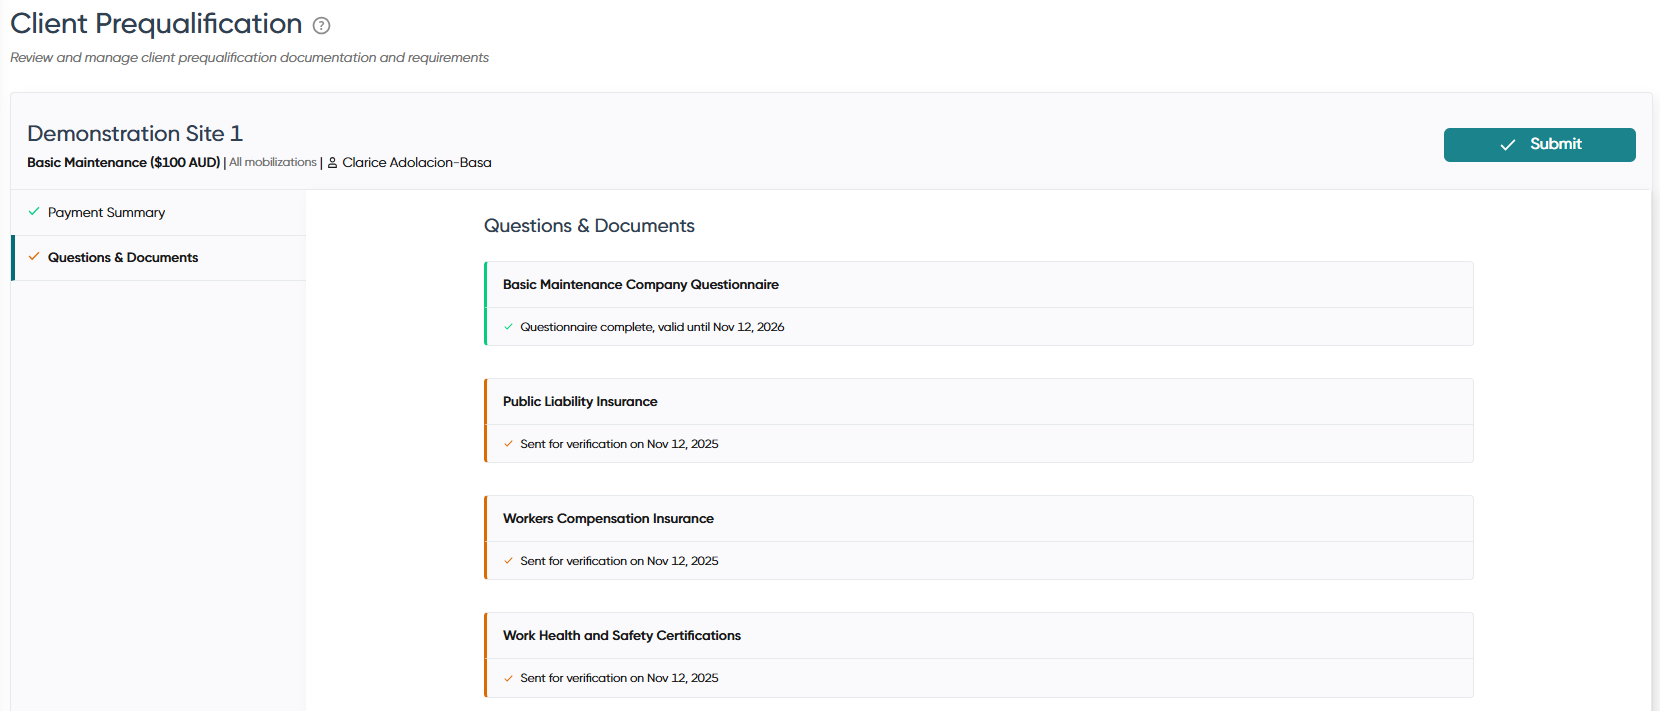Click the name Clarice Adolacion-Basa

coord(417,162)
